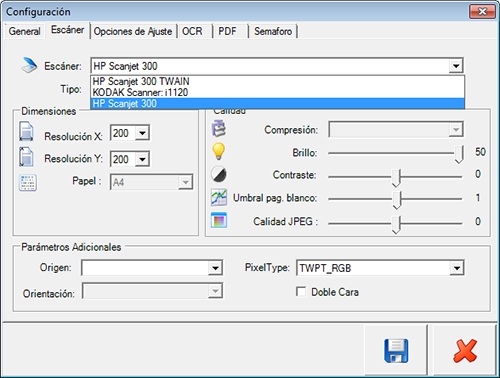Open the Papel A4 dropdown
Screen dimensions: 500x378
coord(185,182)
